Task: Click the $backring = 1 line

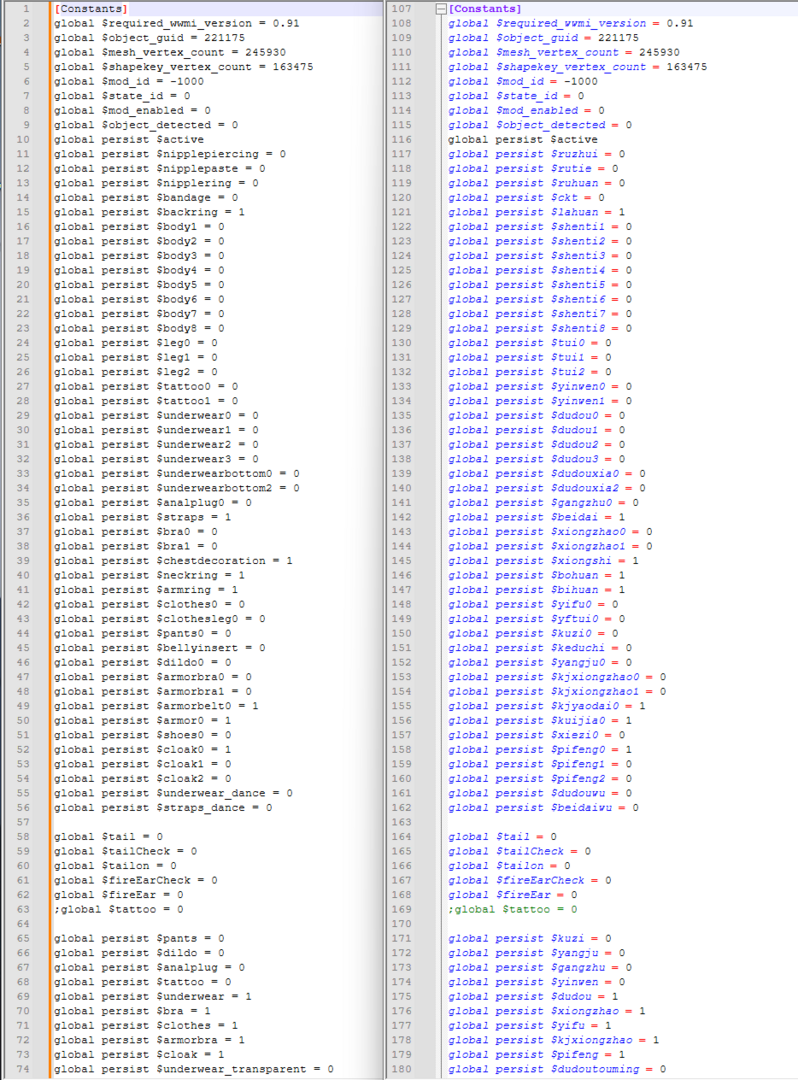Action: click(x=149, y=212)
